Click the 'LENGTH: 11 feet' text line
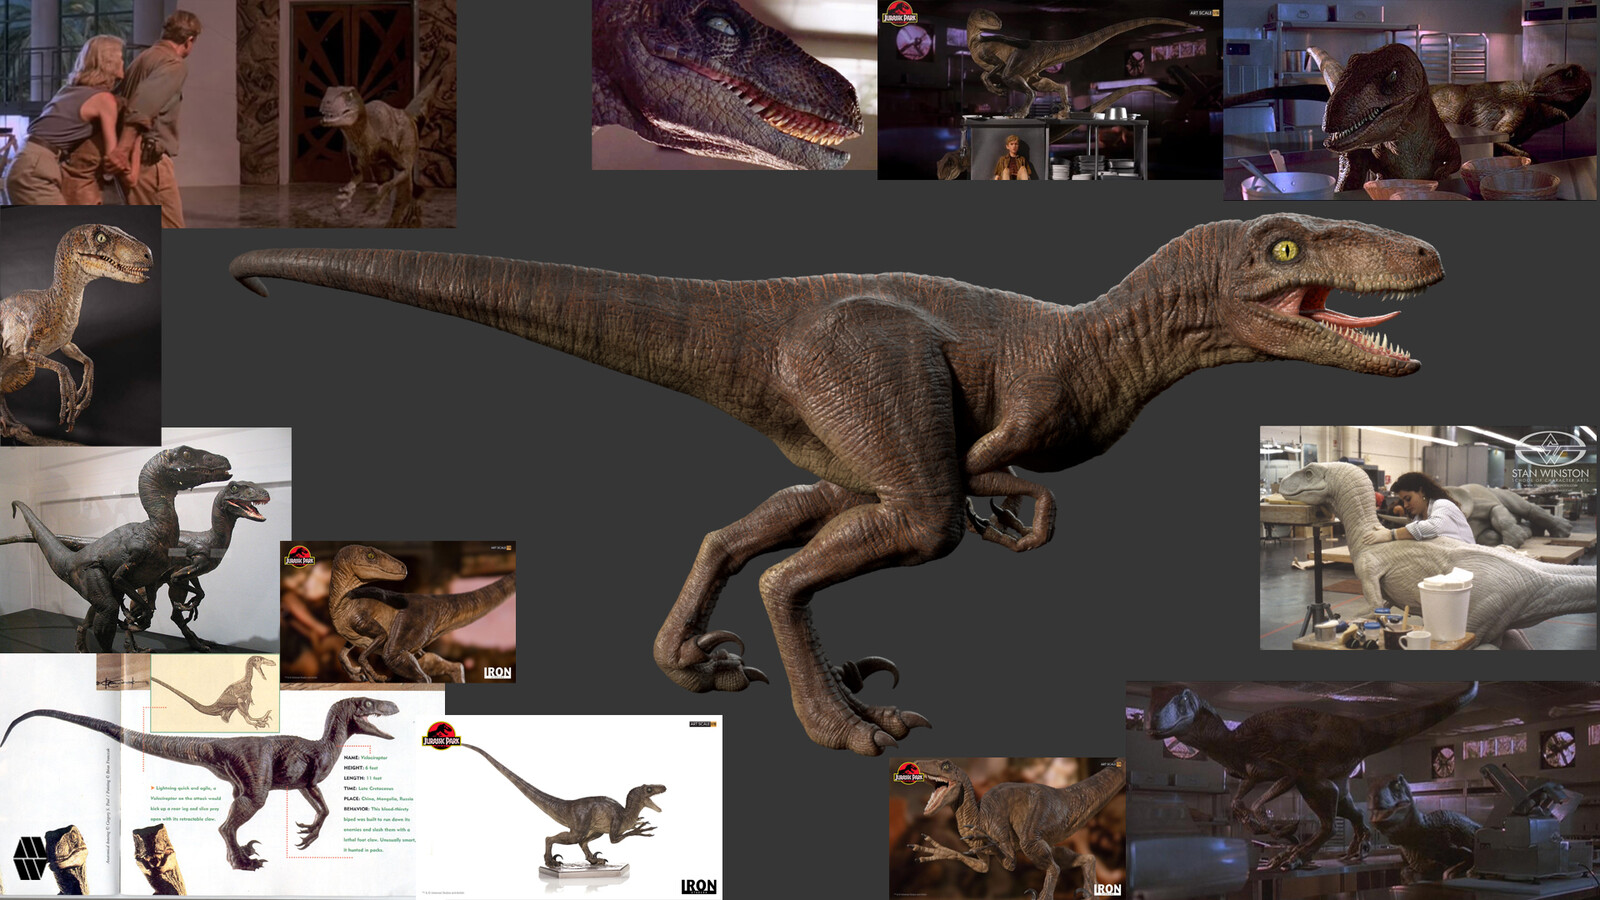Image resolution: width=1600 pixels, height=900 pixels. coord(363,778)
